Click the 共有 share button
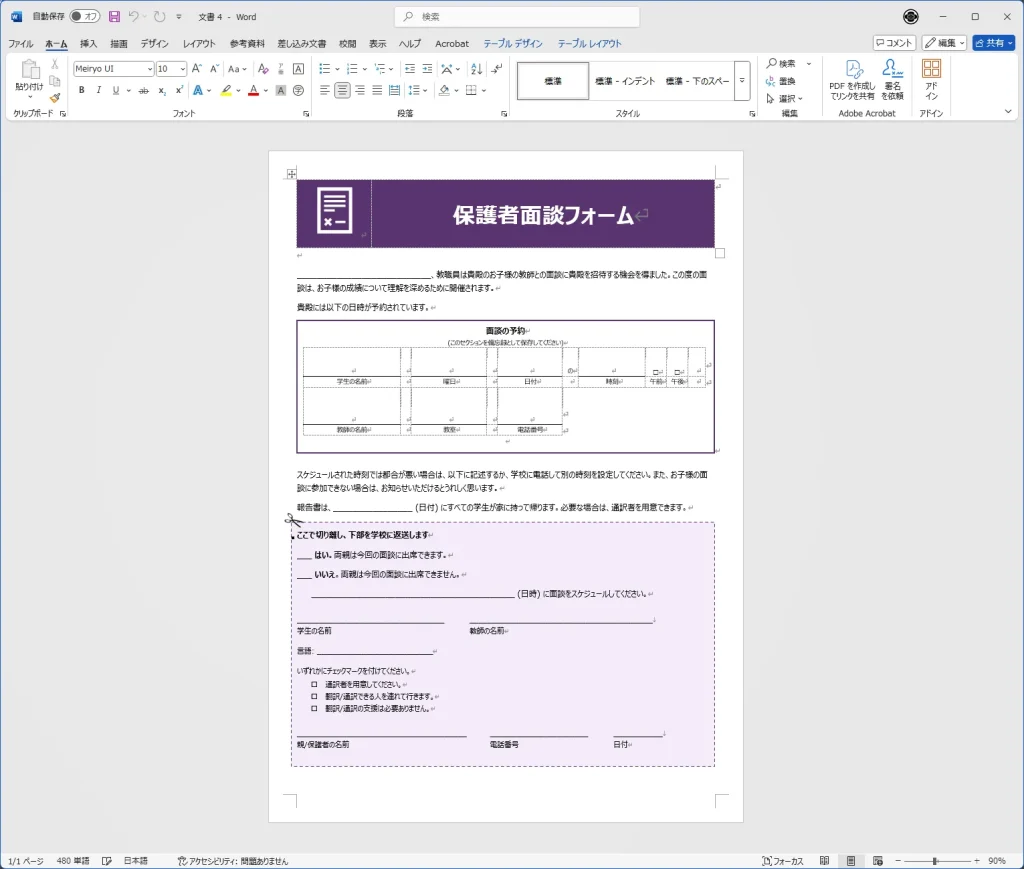Viewport: 1024px width, 869px height. click(x=992, y=43)
